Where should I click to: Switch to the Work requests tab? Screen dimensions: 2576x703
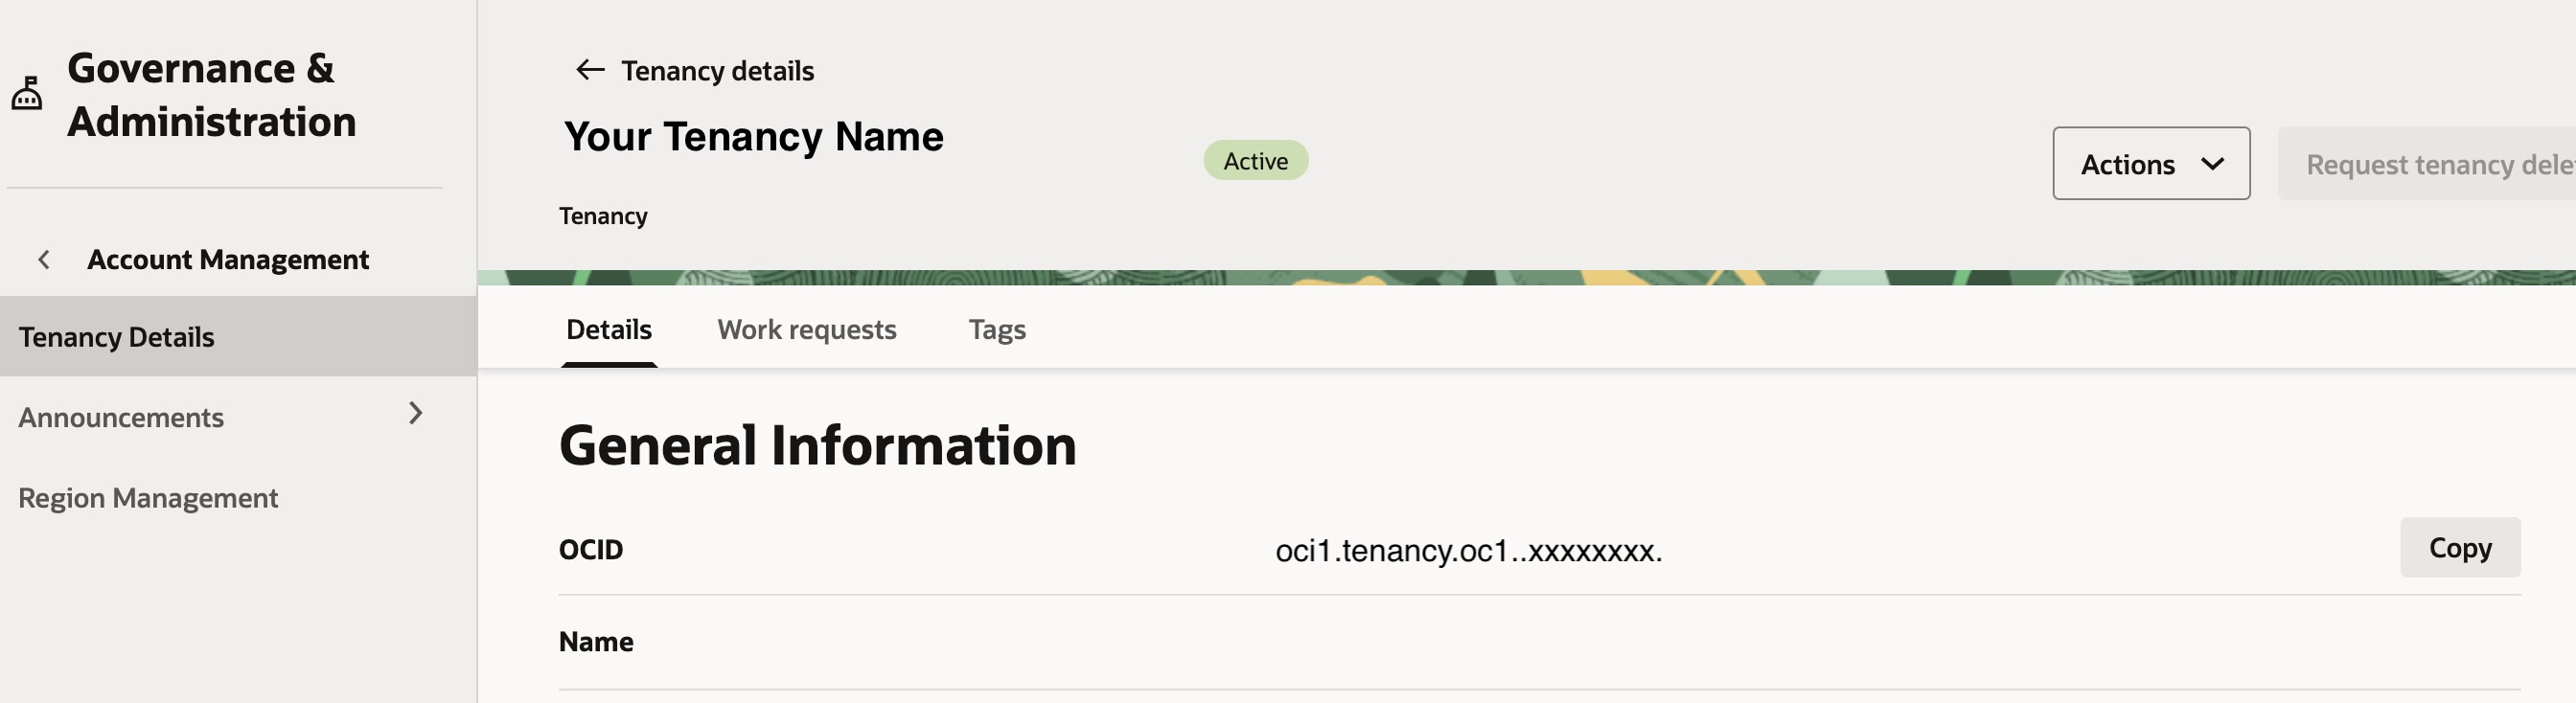click(806, 329)
